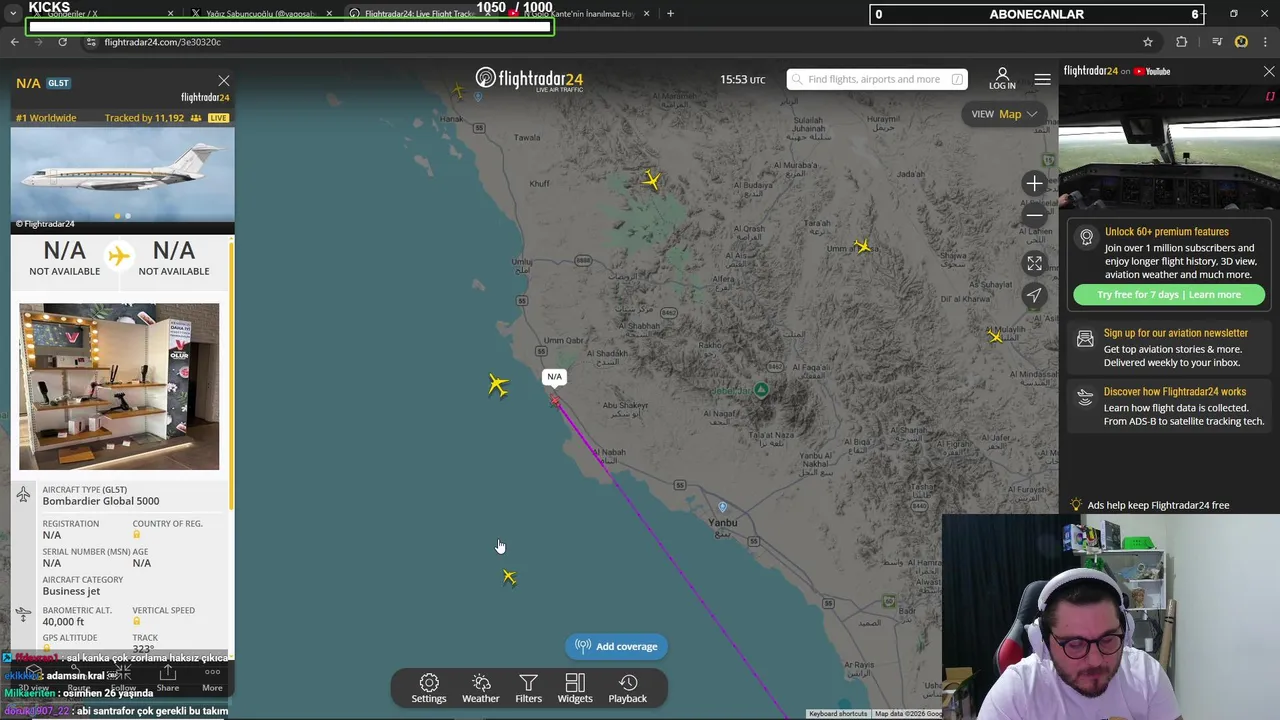Open the Kante YouTube video tab

point(578,14)
